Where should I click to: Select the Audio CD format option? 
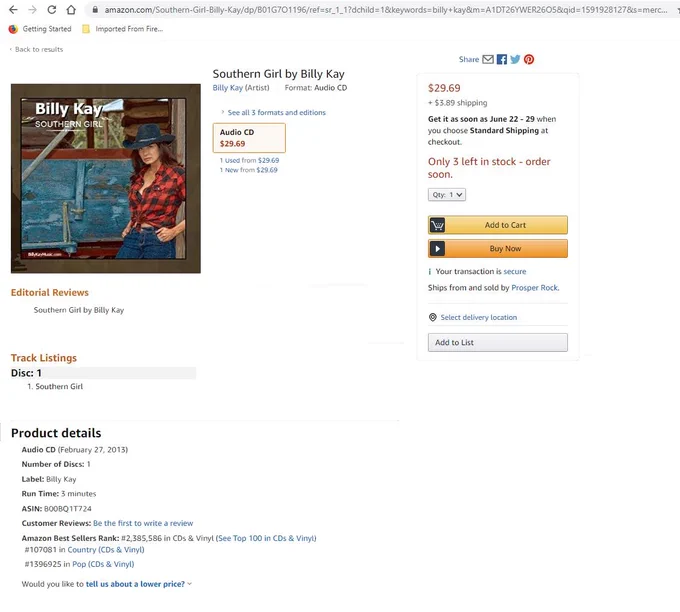click(x=249, y=138)
